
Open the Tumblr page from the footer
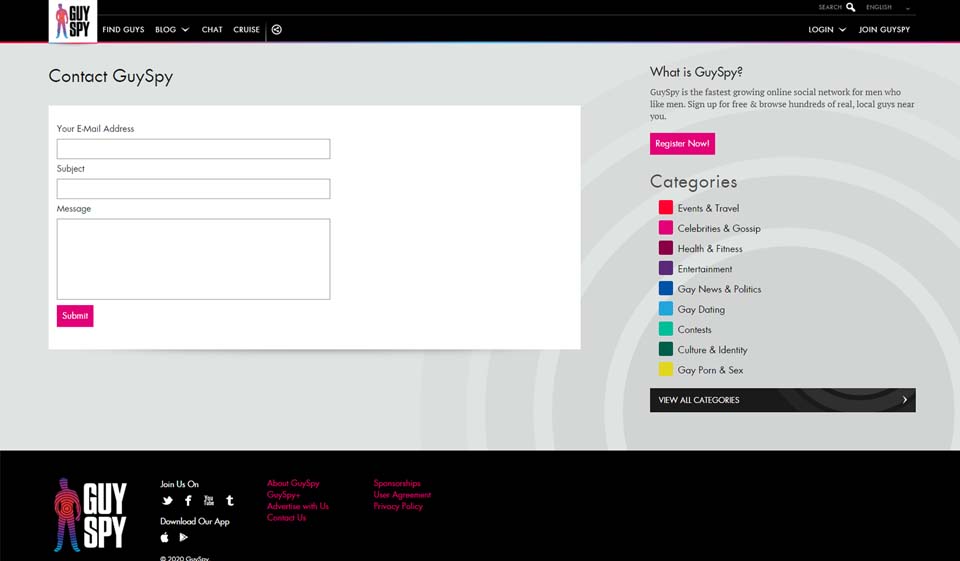pos(230,501)
